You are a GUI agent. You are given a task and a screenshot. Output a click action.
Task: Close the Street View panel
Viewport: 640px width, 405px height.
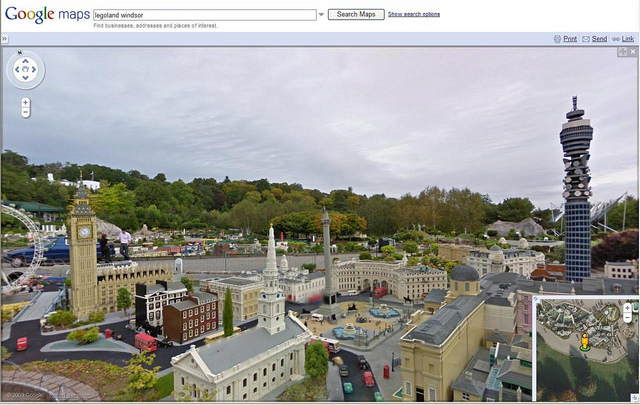pos(632,51)
